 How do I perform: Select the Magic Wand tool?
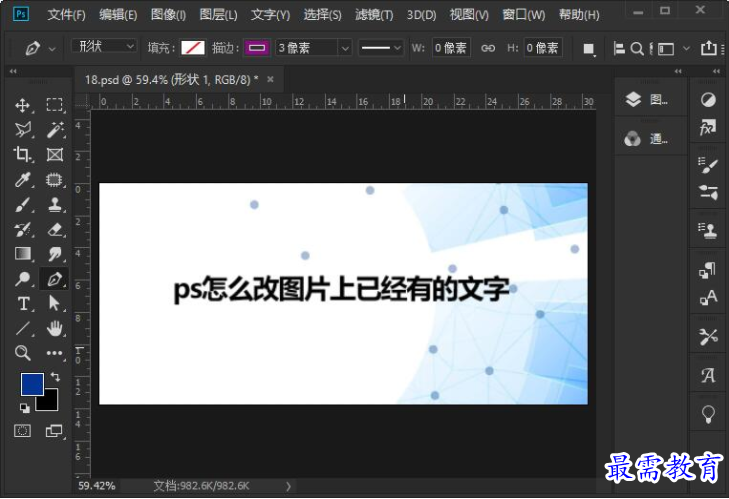click(x=54, y=130)
